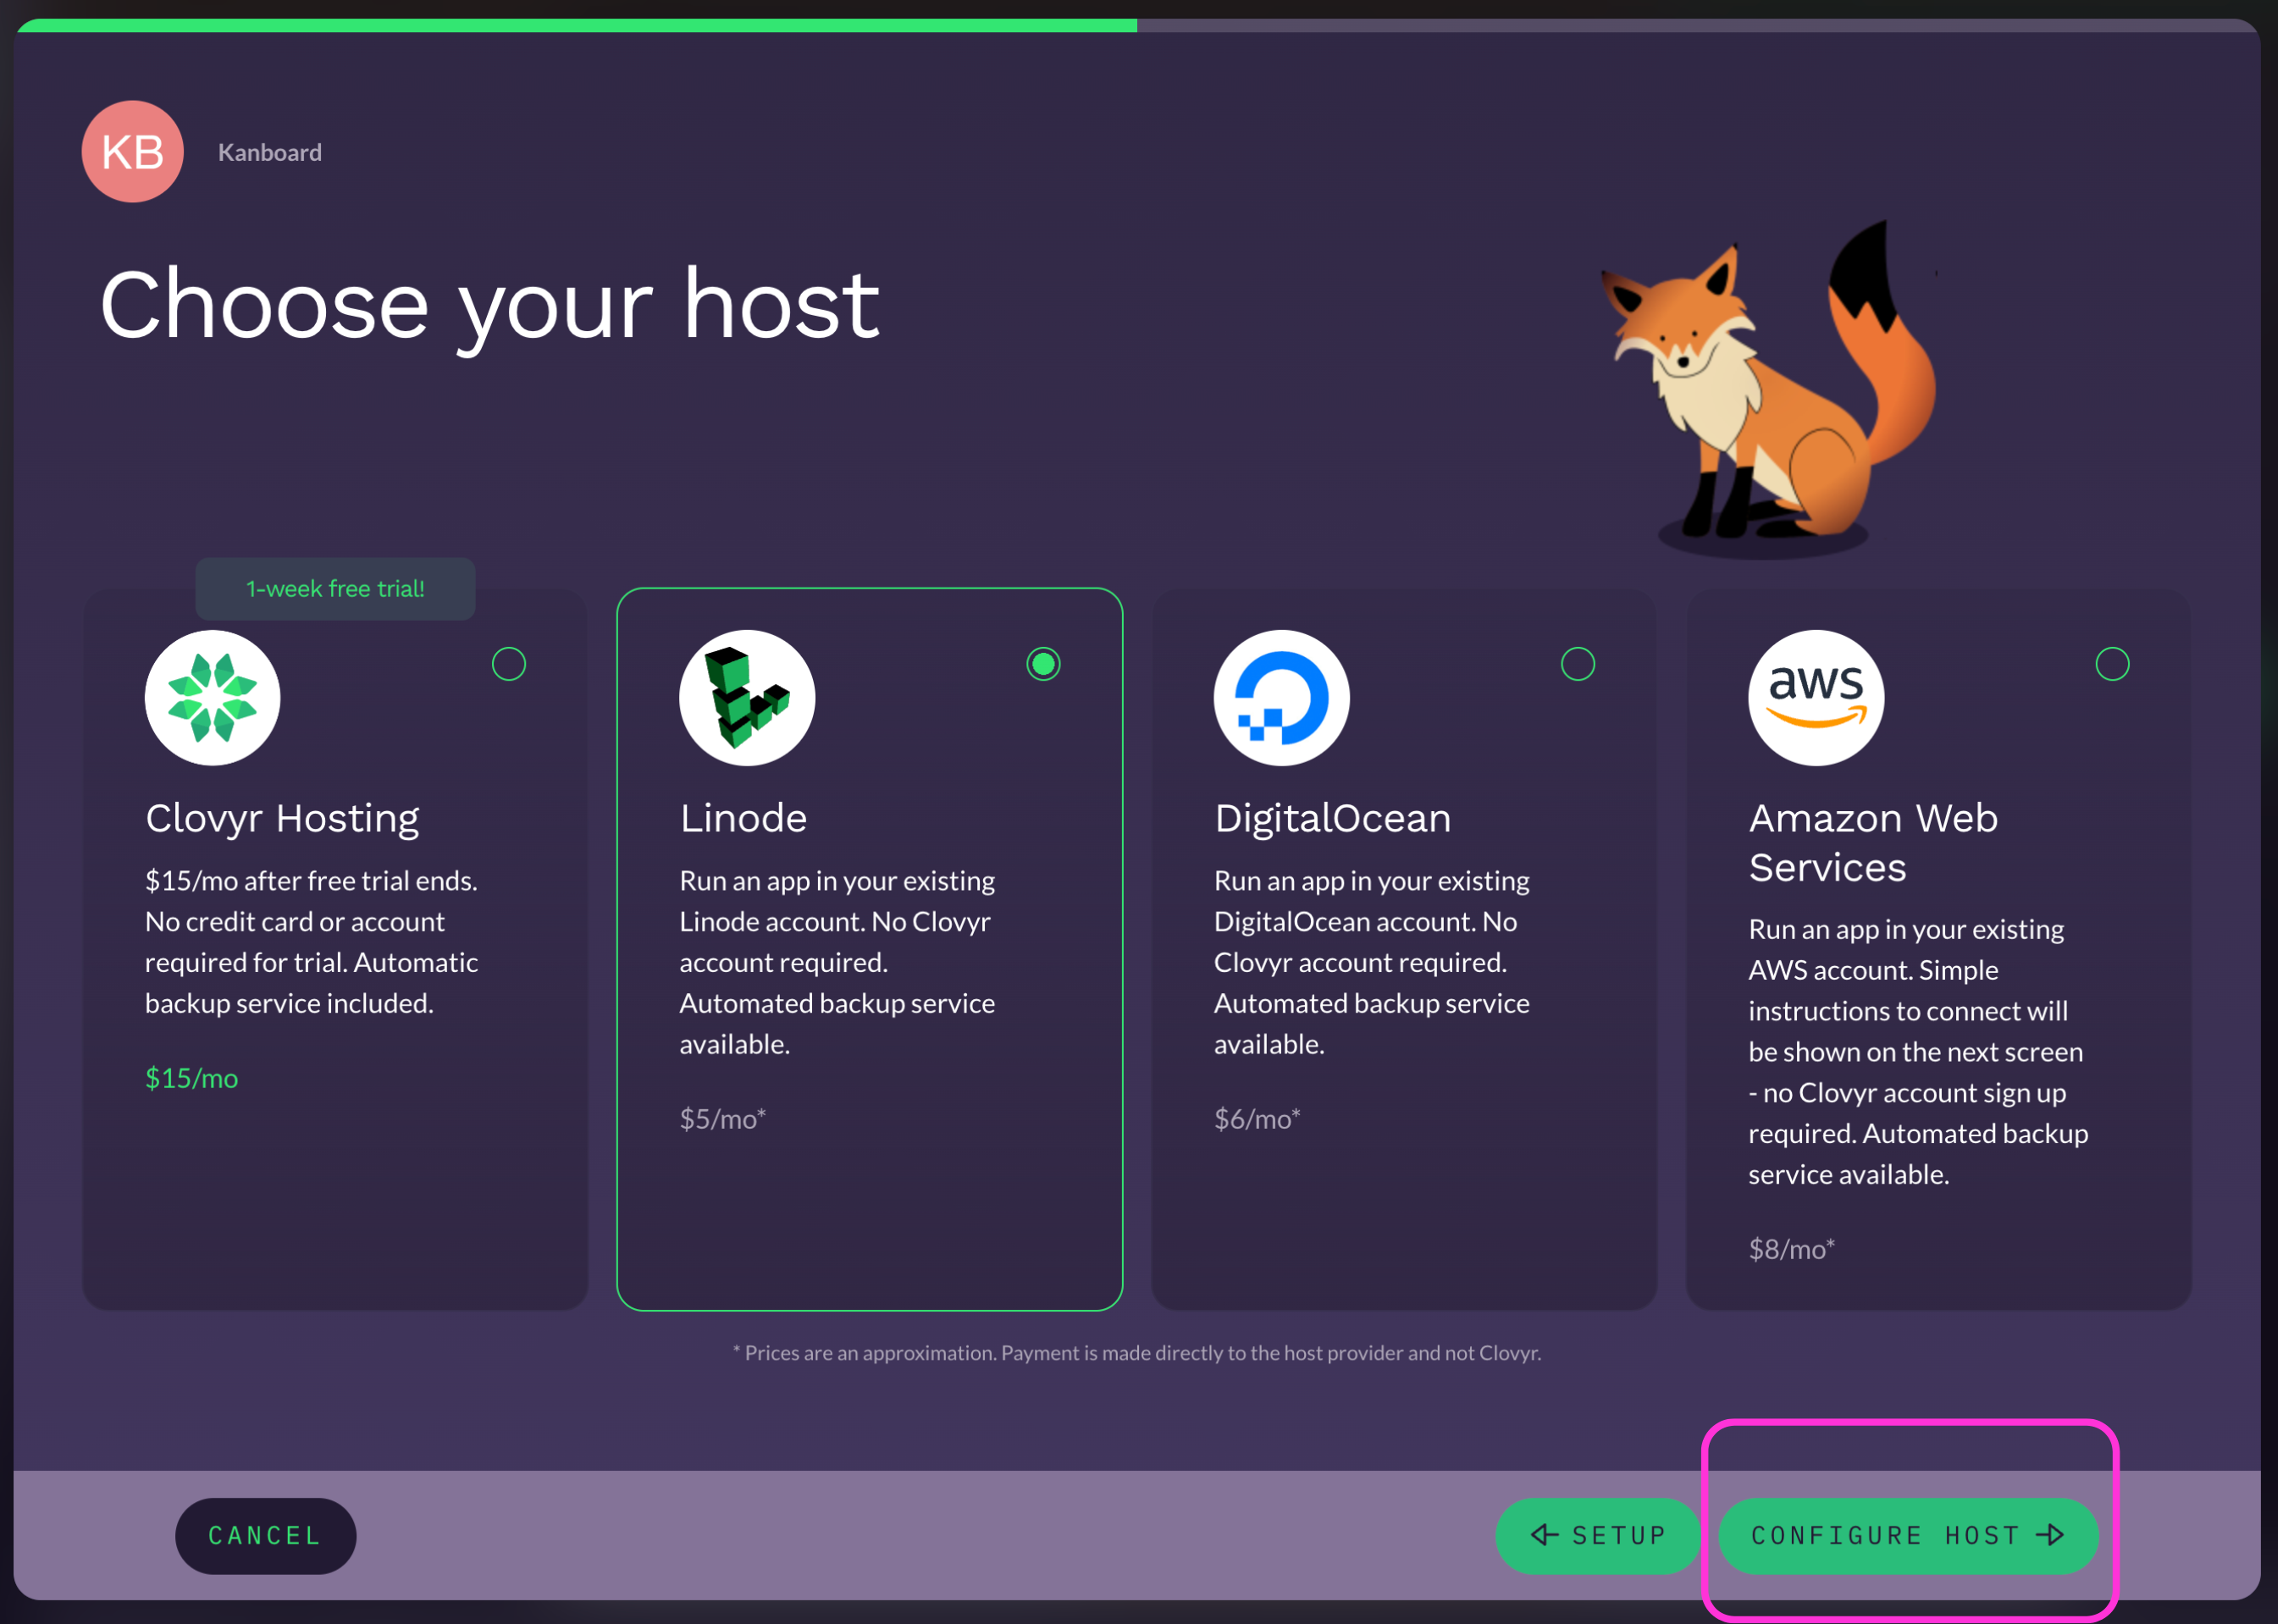2283x1624 pixels.
Task: Select the Amazon Web Services radio button
Action: 2114,665
